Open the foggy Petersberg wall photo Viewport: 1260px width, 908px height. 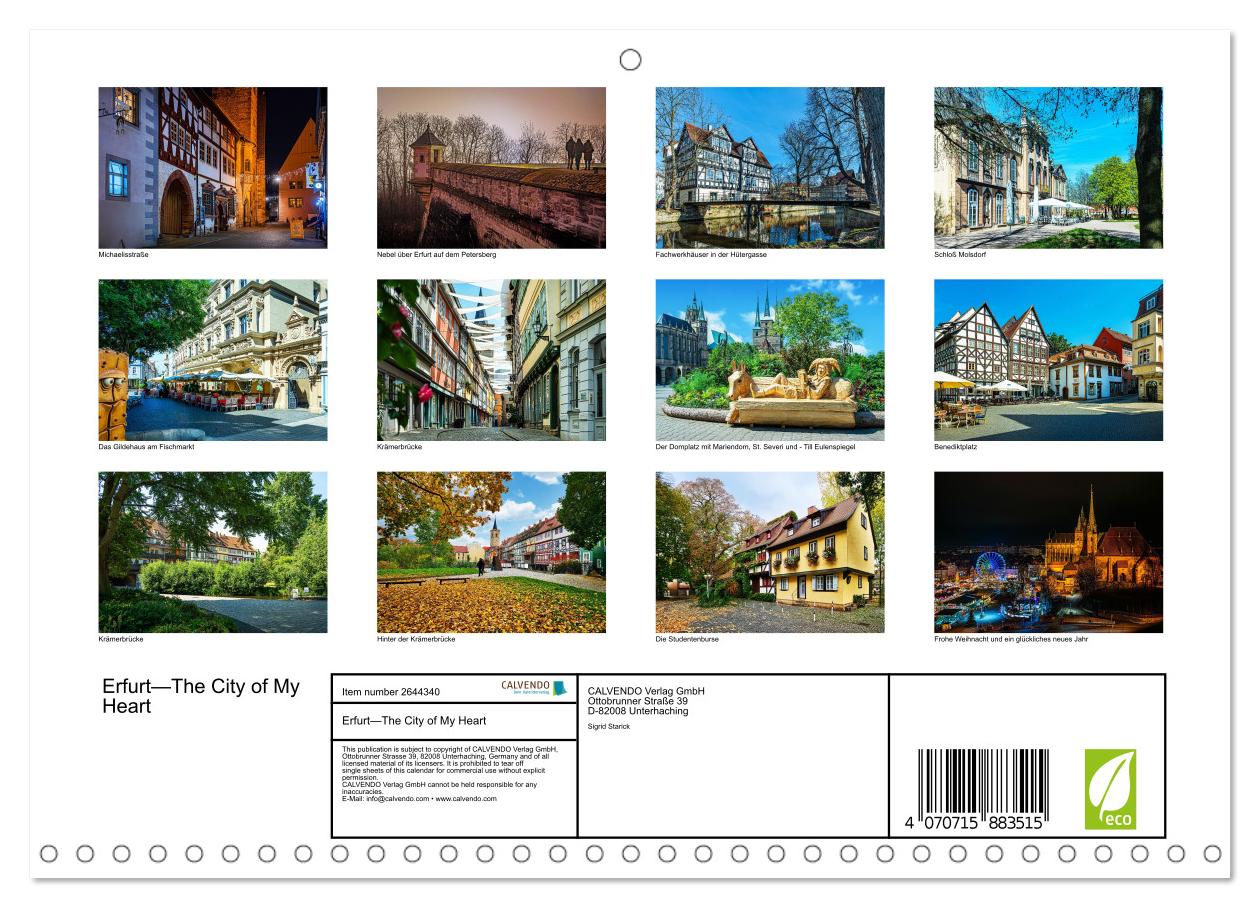(x=491, y=168)
